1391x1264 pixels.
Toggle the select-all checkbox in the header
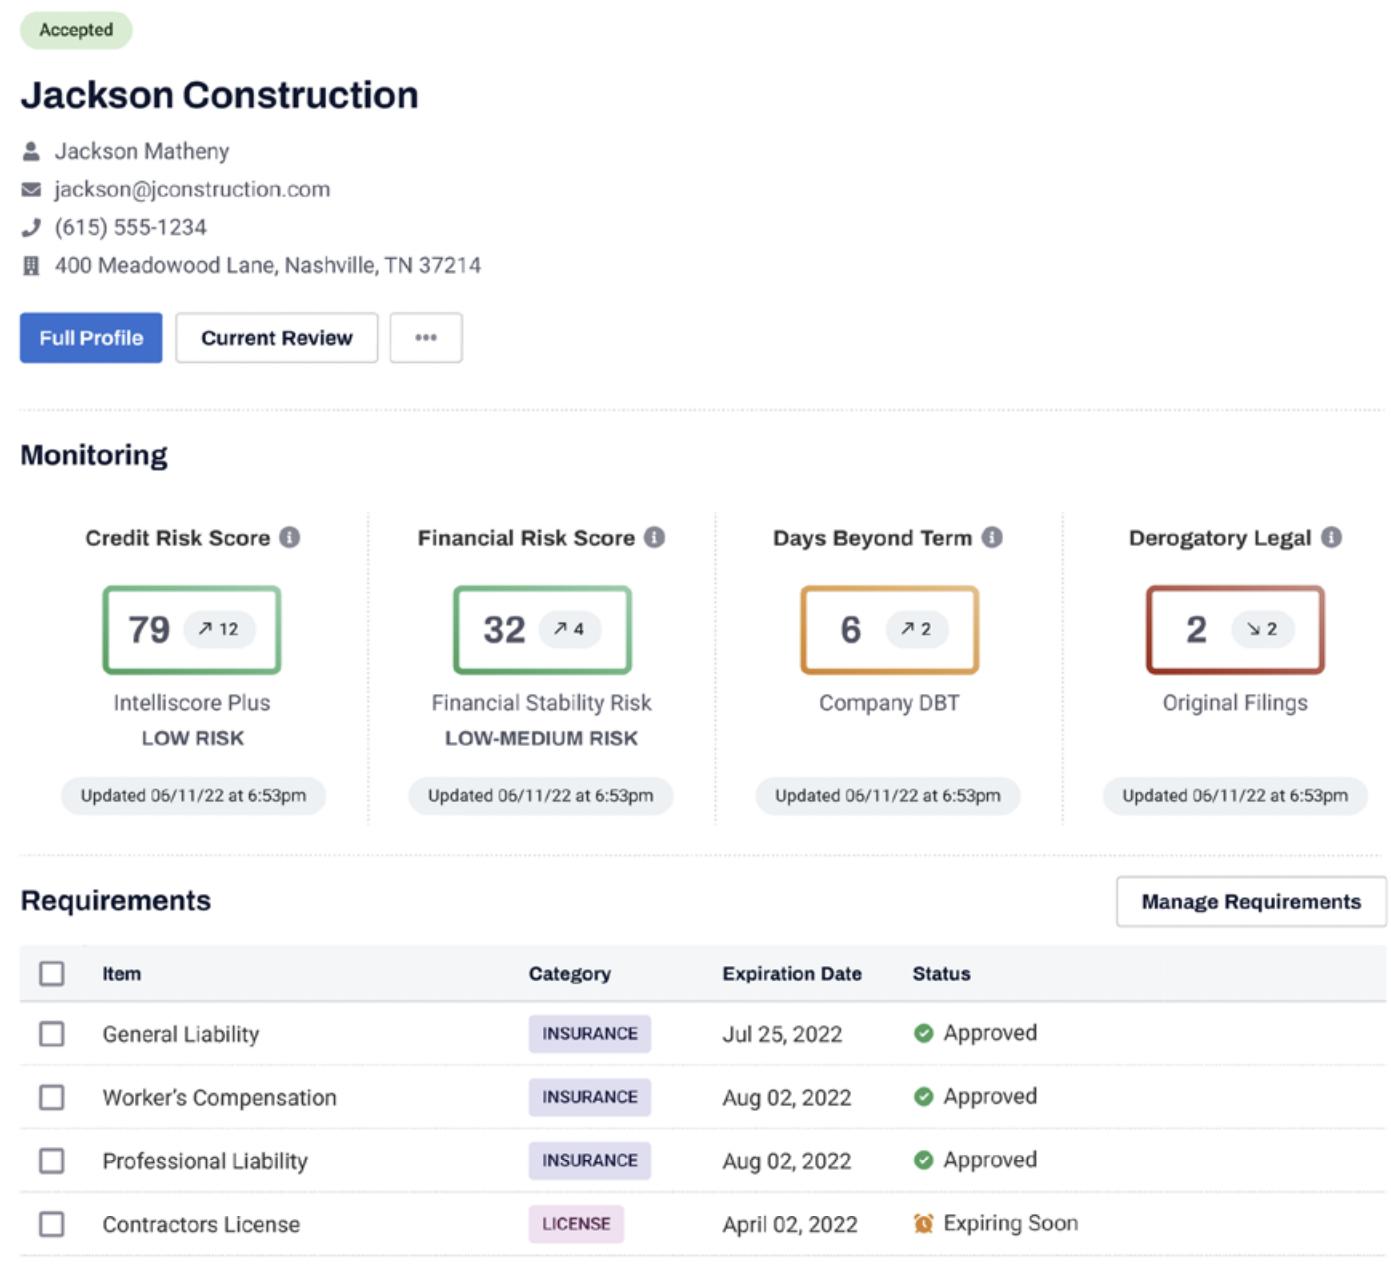pos(51,973)
